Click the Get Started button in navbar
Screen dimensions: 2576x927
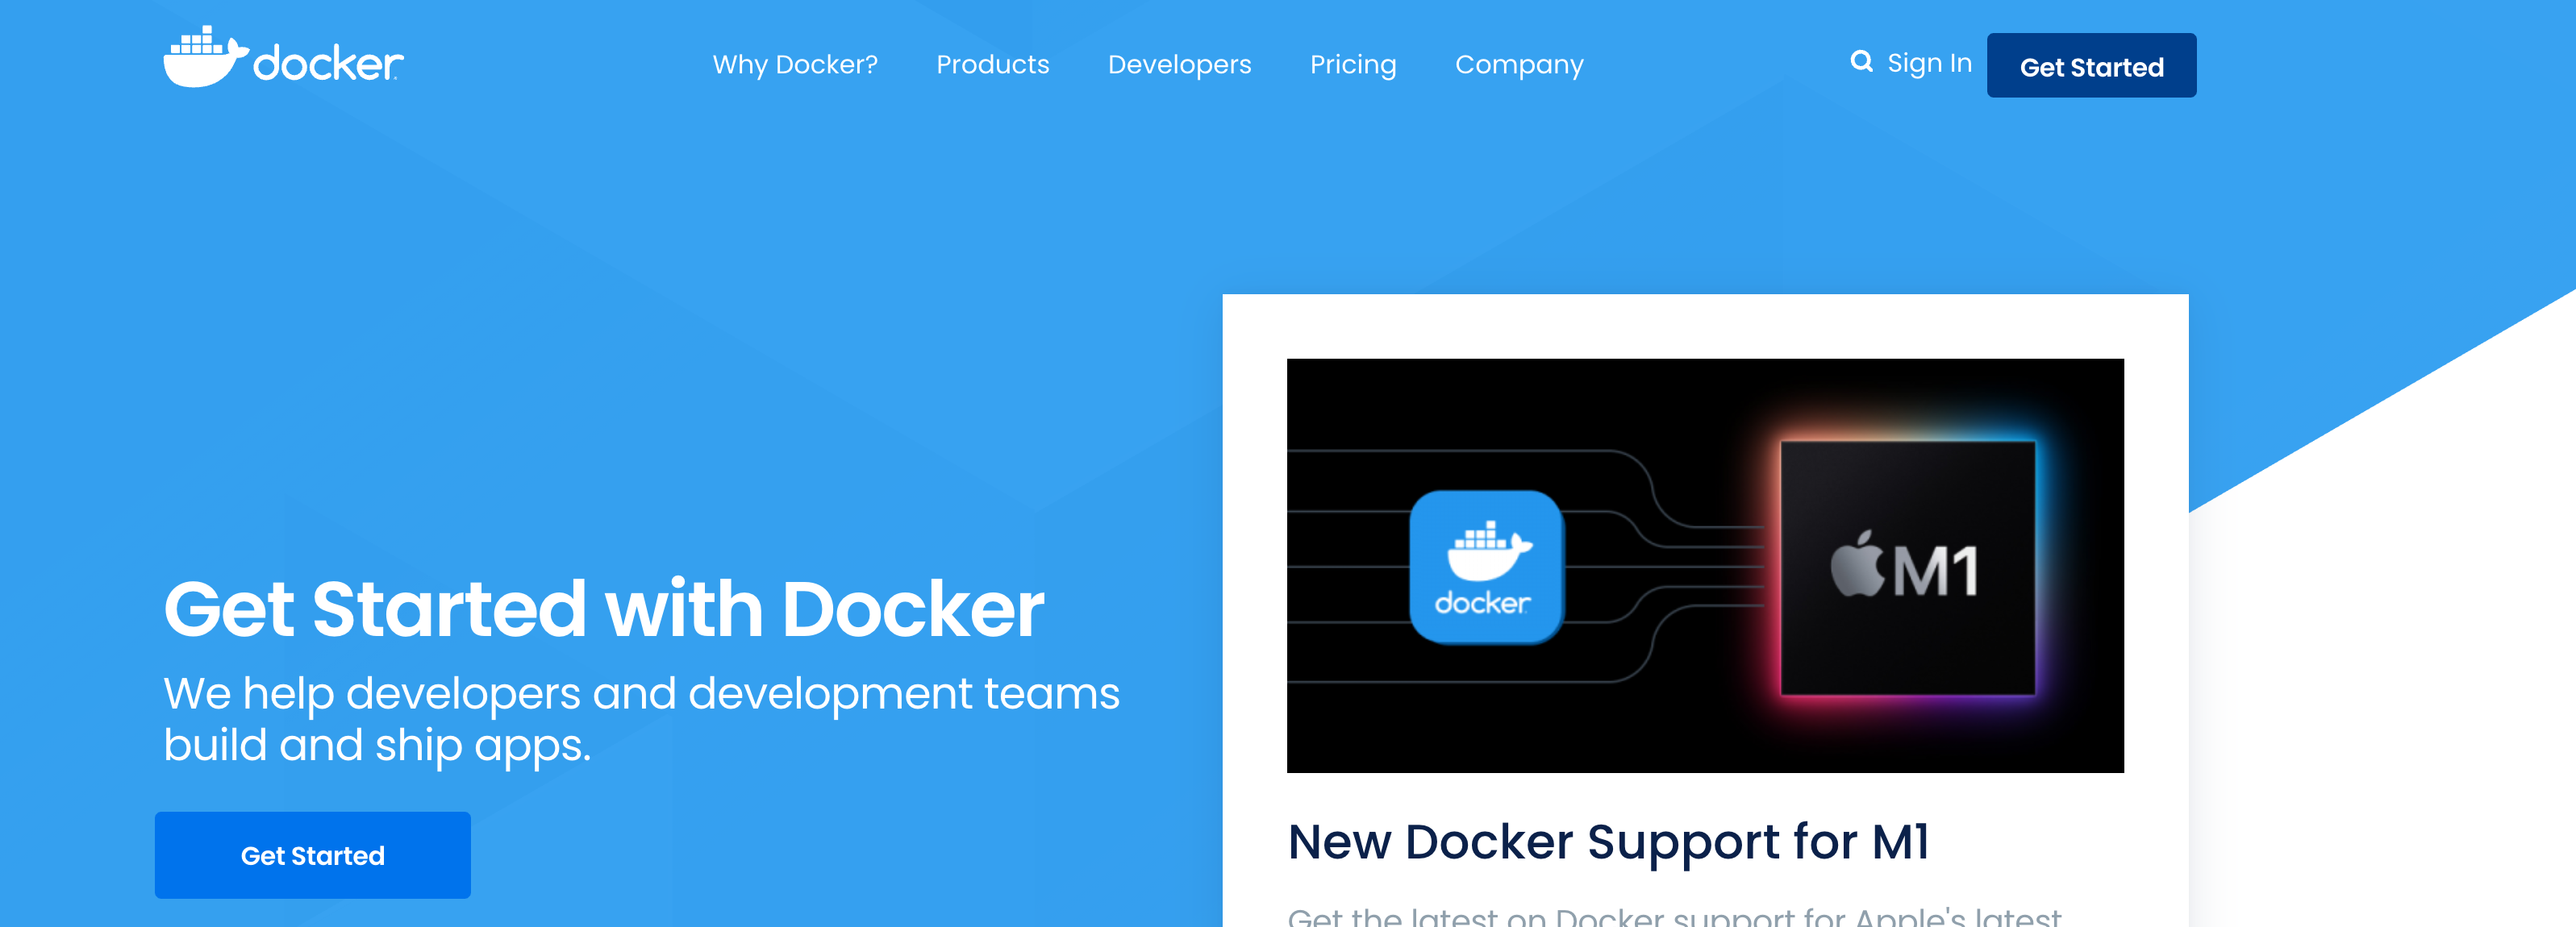pos(2093,65)
